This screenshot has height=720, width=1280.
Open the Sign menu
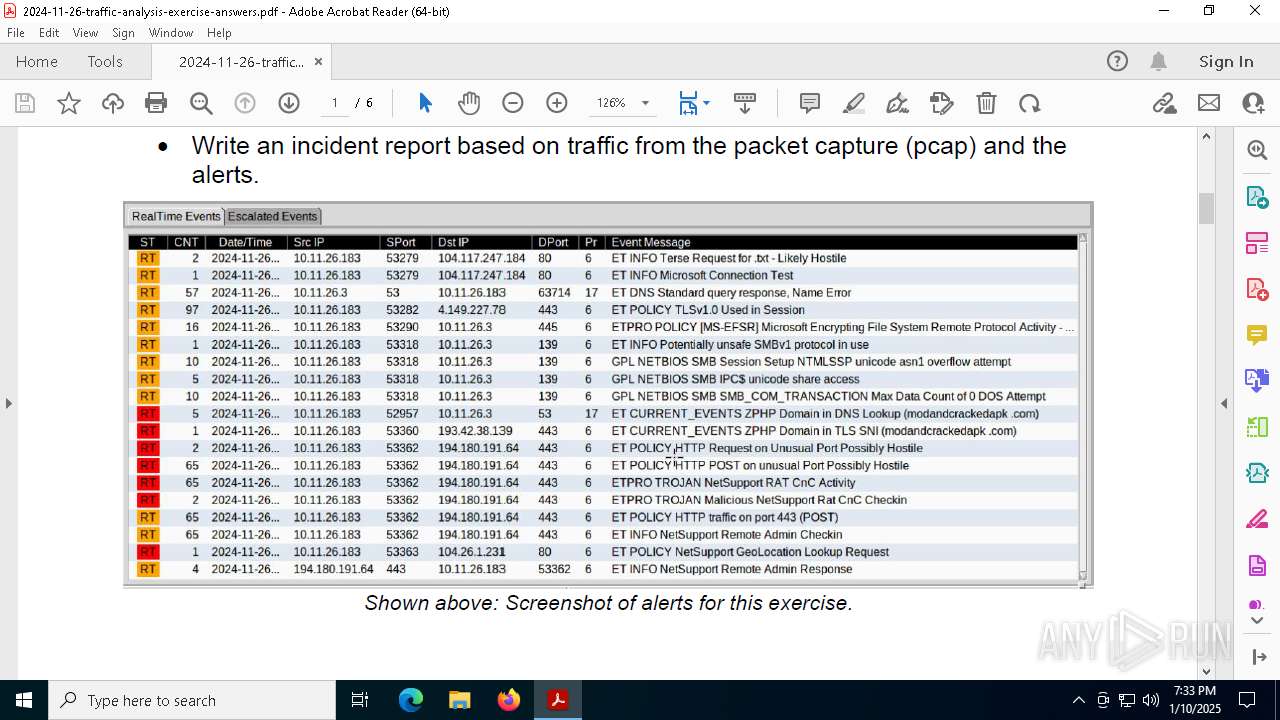click(124, 33)
